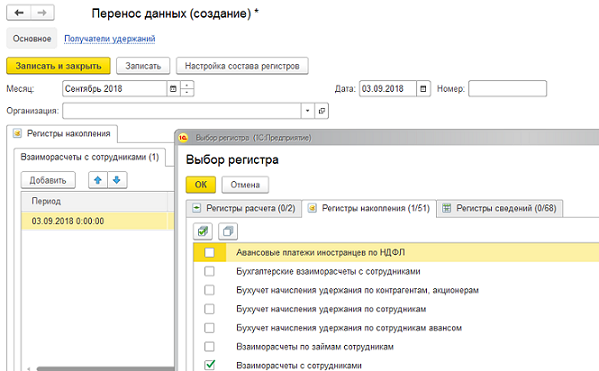
Task: Open Получатели удержаний link
Action: [110, 39]
